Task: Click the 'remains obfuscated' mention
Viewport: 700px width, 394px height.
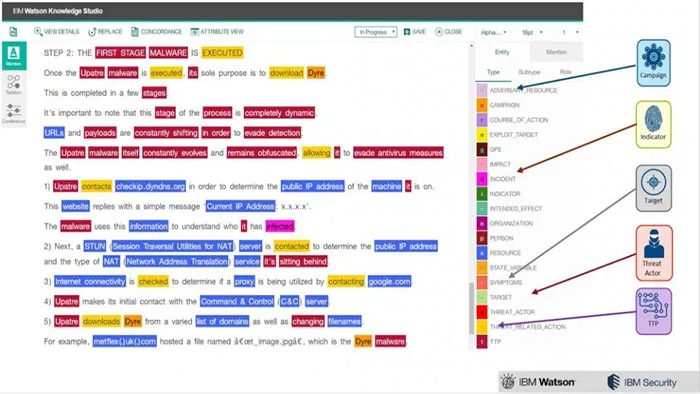Action: pyautogui.click(x=262, y=153)
